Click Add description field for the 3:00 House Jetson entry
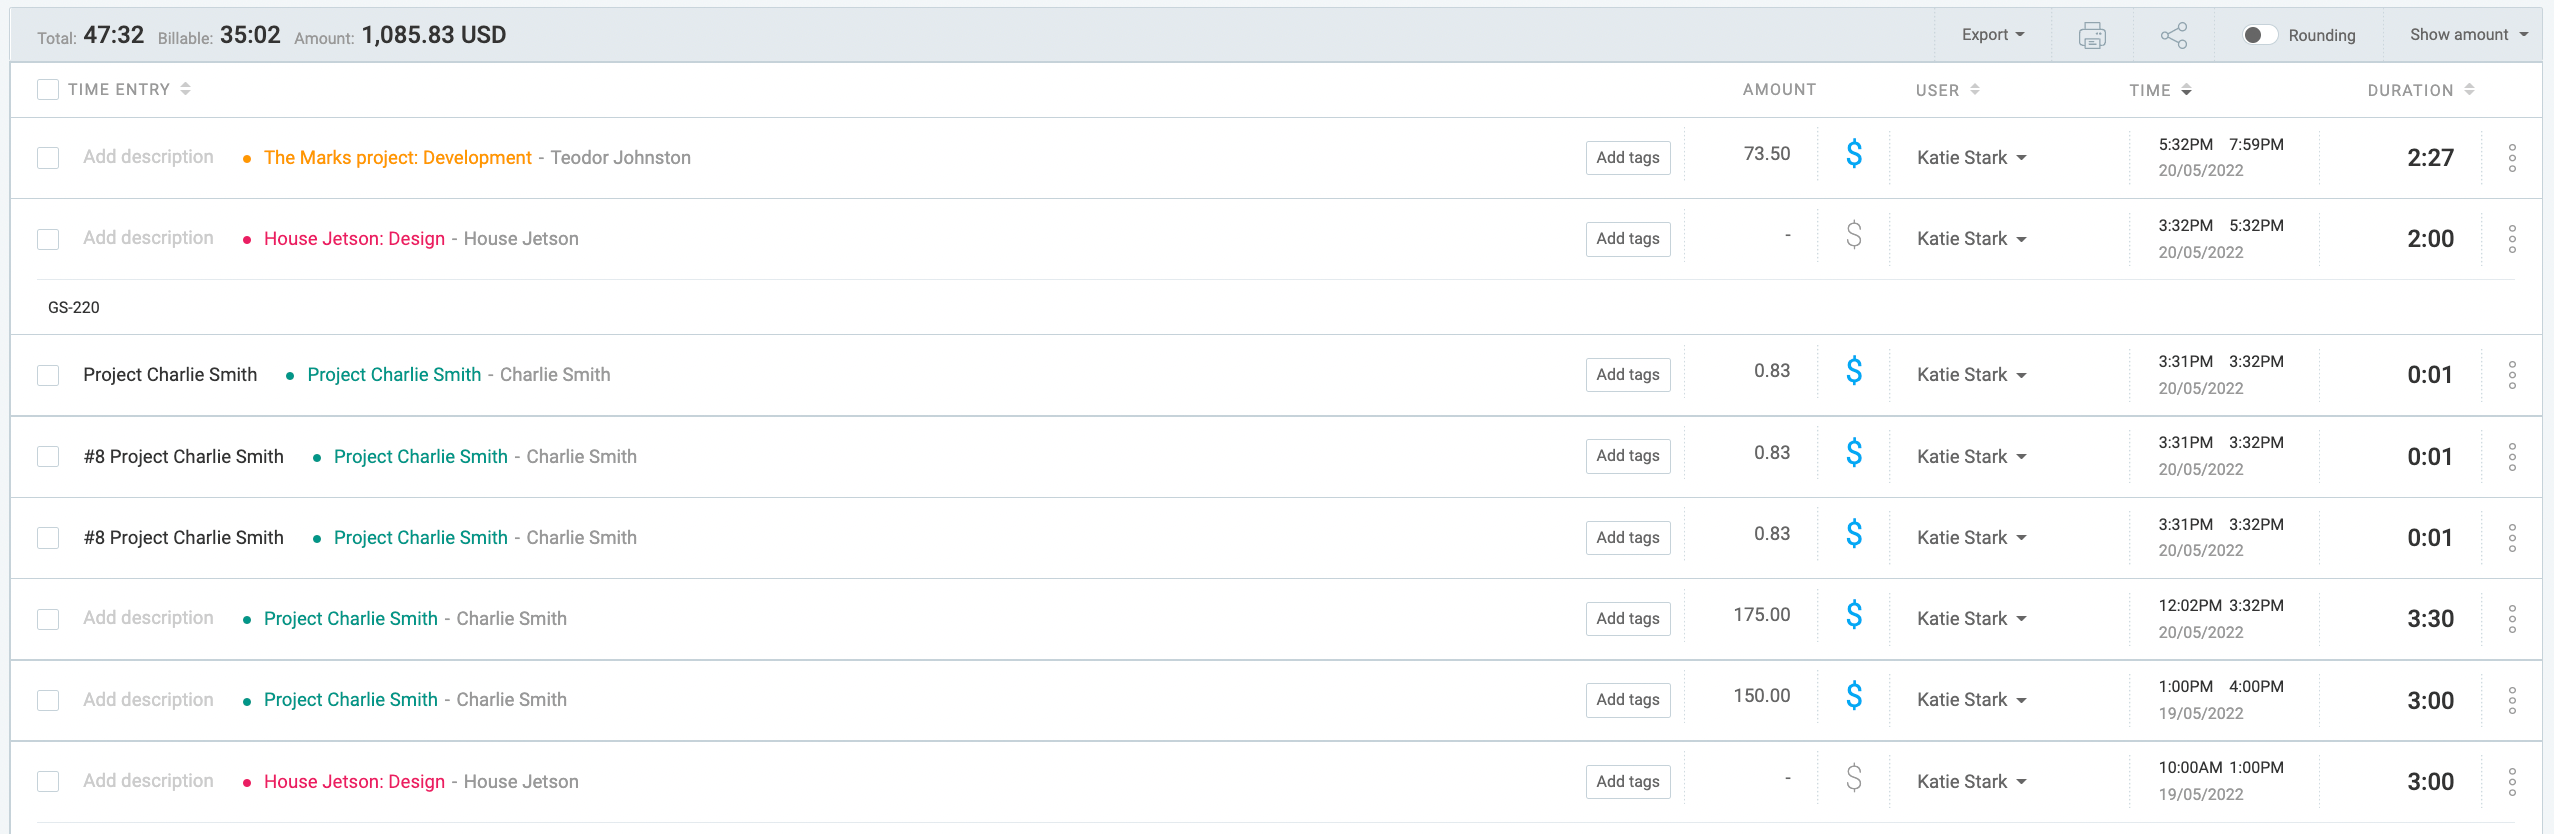This screenshot has height=834, width=2554. point(148,781)
